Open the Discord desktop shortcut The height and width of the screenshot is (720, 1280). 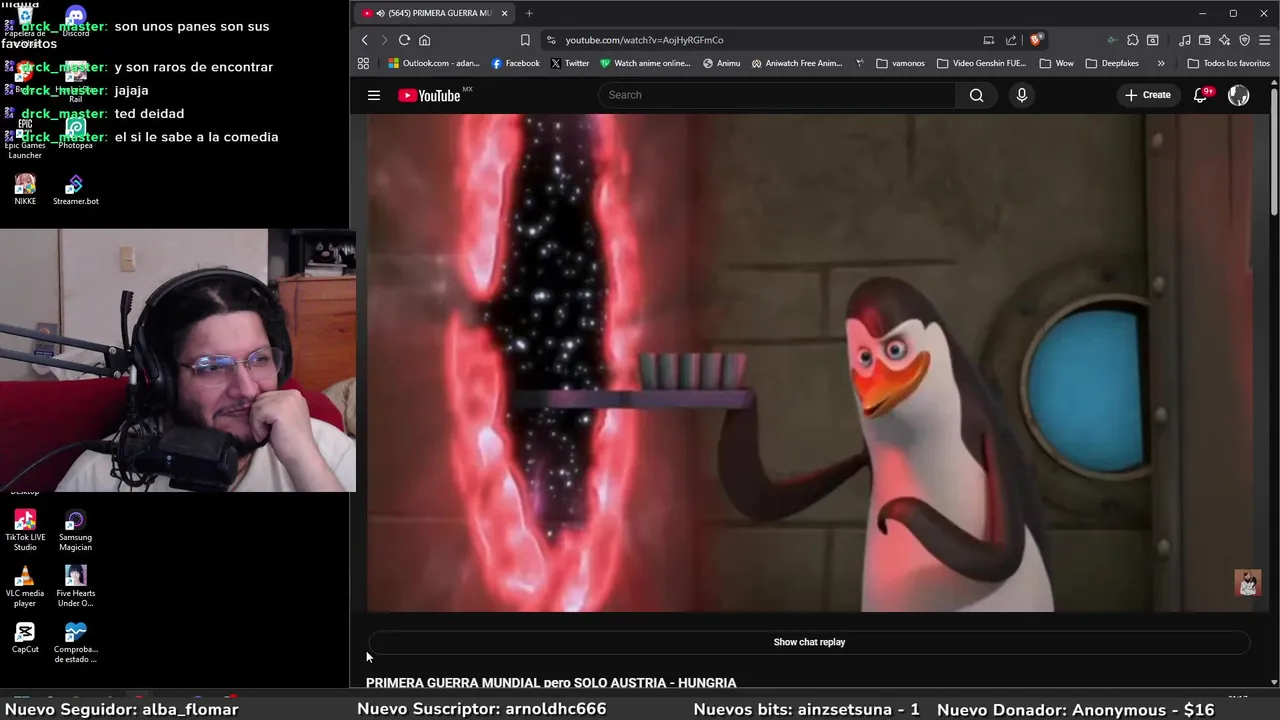[75, 22]
